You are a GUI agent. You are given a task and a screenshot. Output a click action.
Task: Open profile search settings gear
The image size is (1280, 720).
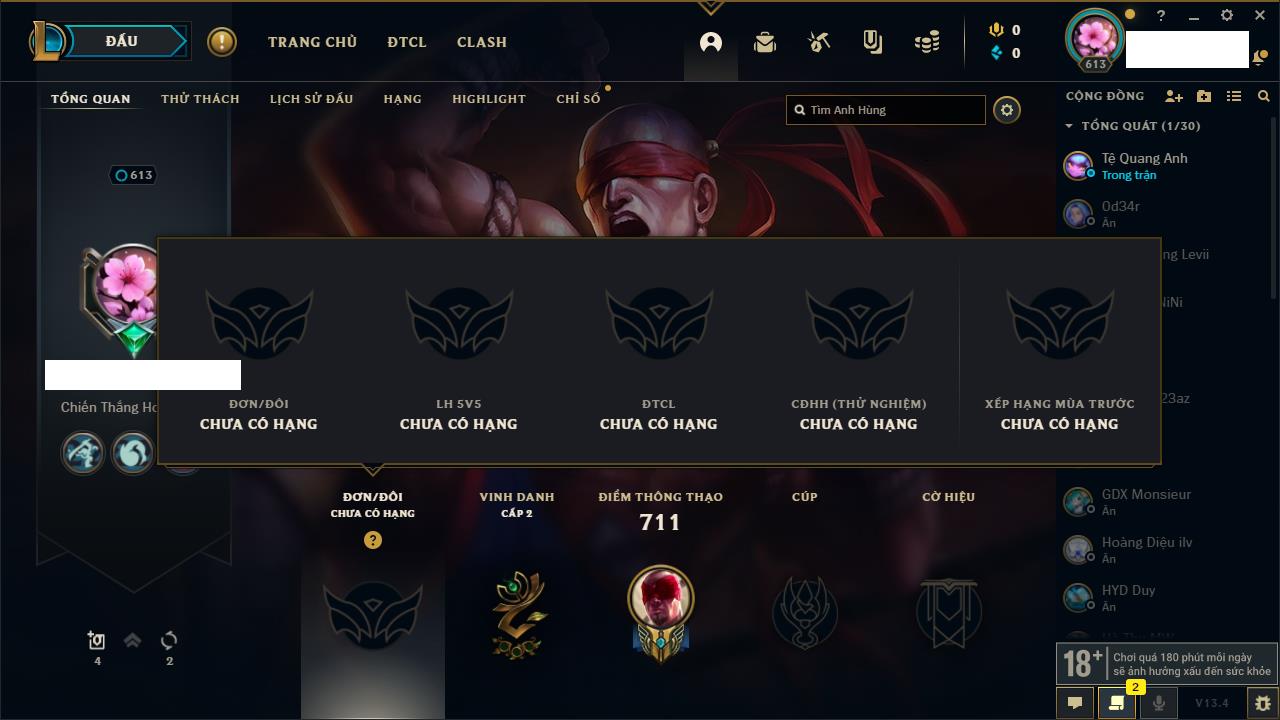click(x=1007, y=110)
